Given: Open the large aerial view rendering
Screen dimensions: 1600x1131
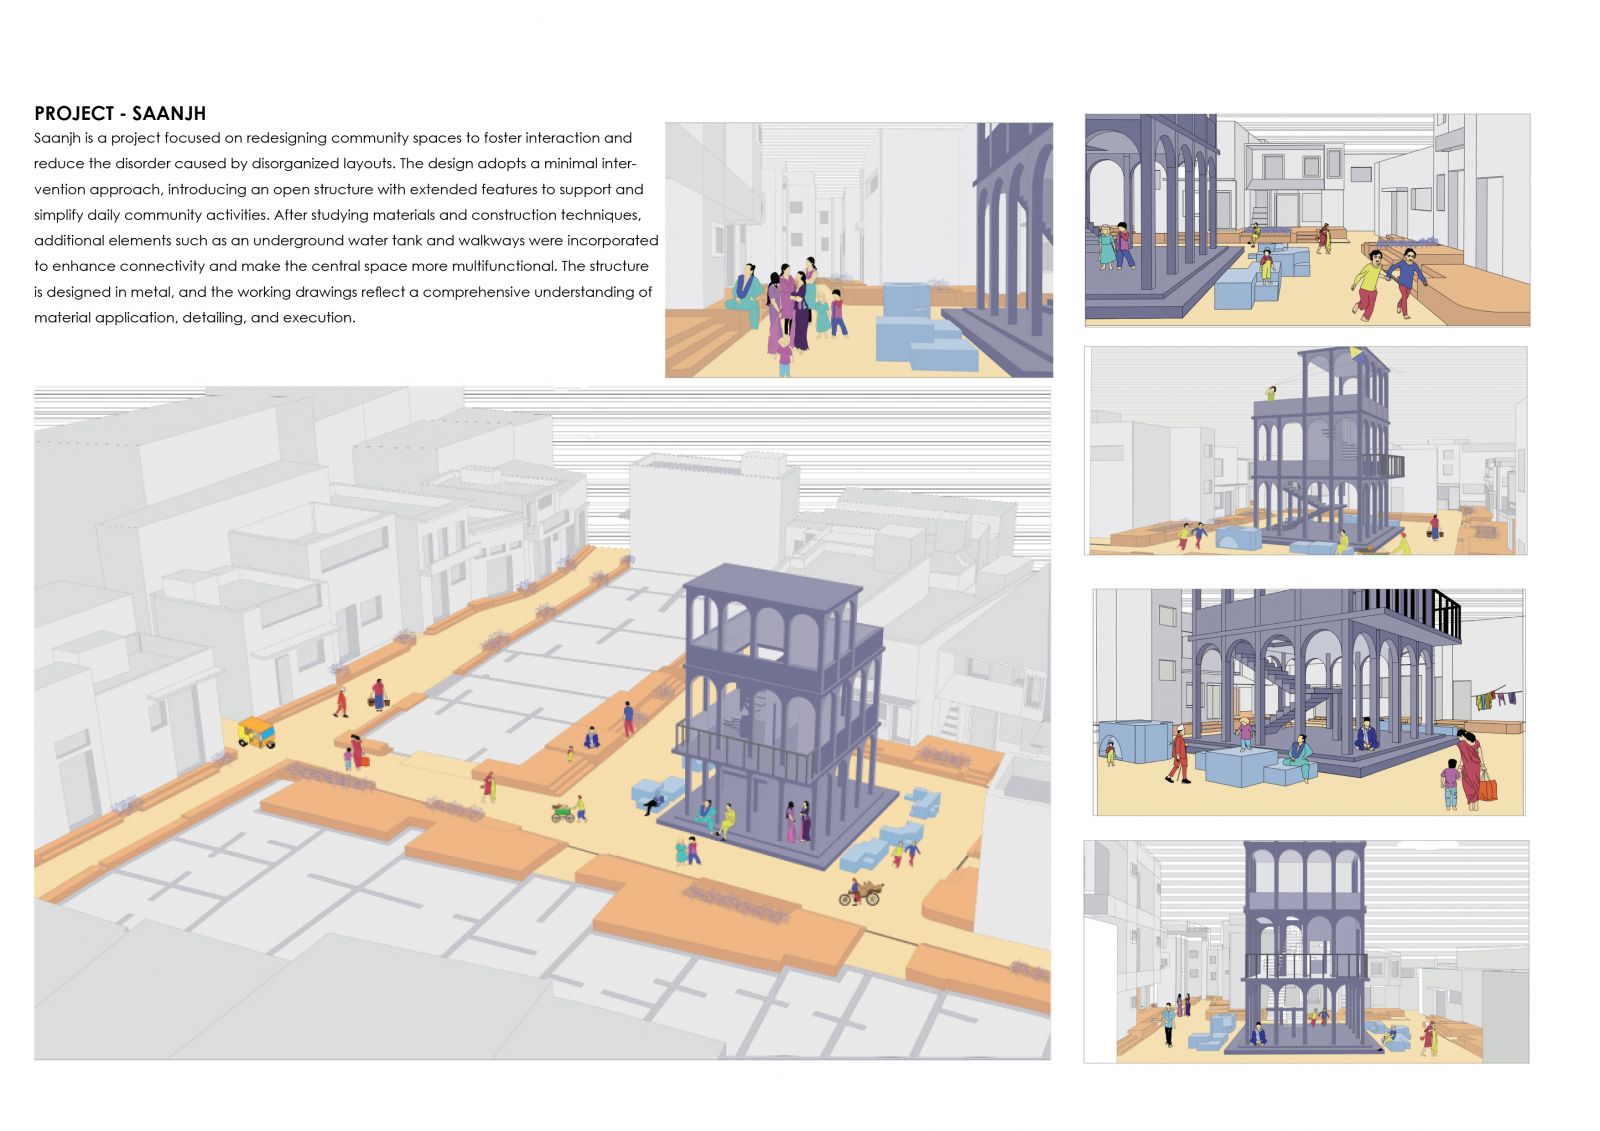Looking at the screenshot, I should (543, 723).
